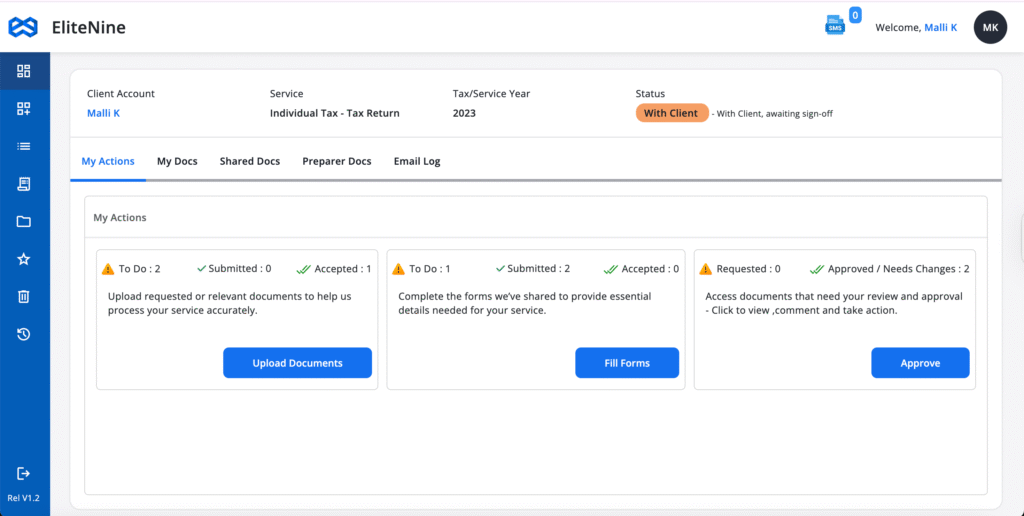Click the history clock sidebar icon
The height and width of the screenshot is (516, 1024).
(24, 334)
